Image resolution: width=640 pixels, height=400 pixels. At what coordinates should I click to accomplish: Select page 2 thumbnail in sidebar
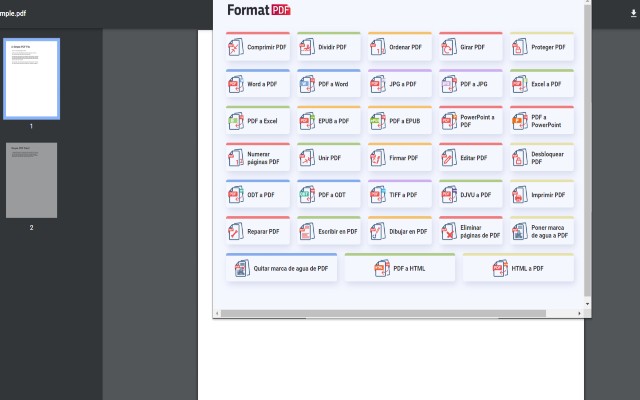pyautogui.click(x=31, y=180)
